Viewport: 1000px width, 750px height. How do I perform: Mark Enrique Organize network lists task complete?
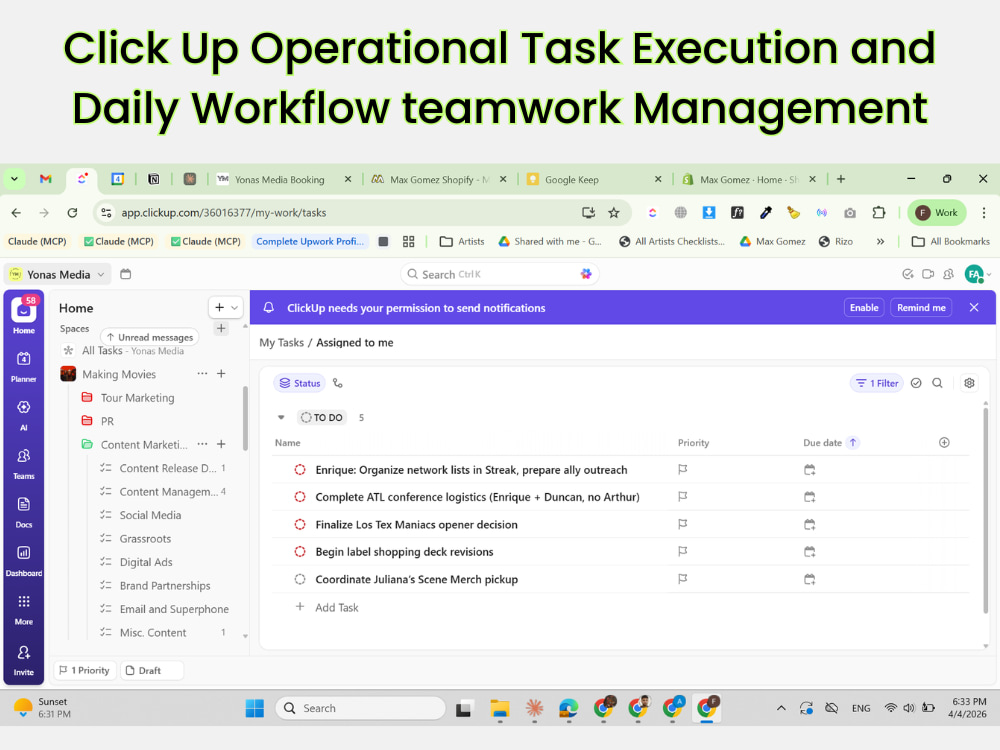point(300,470)
